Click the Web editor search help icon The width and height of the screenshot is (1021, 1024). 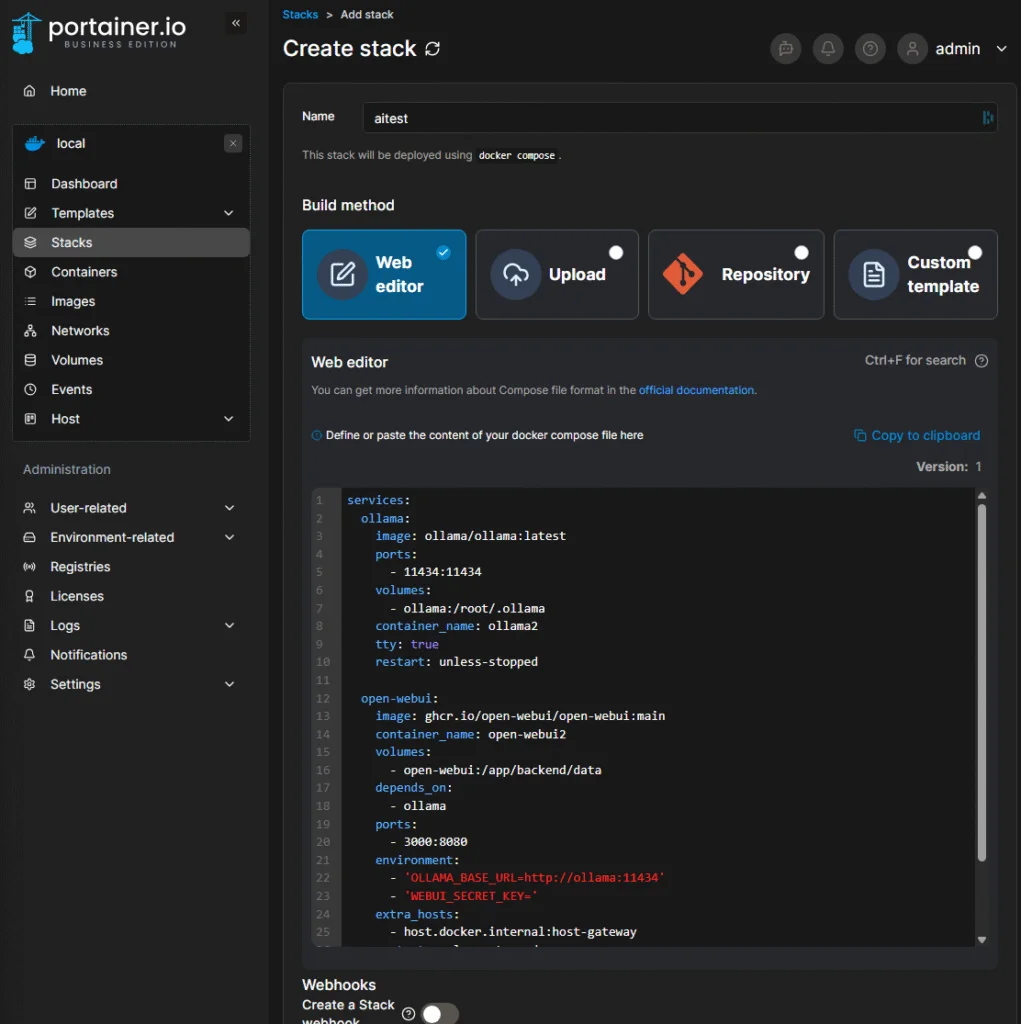pos(981,360)
